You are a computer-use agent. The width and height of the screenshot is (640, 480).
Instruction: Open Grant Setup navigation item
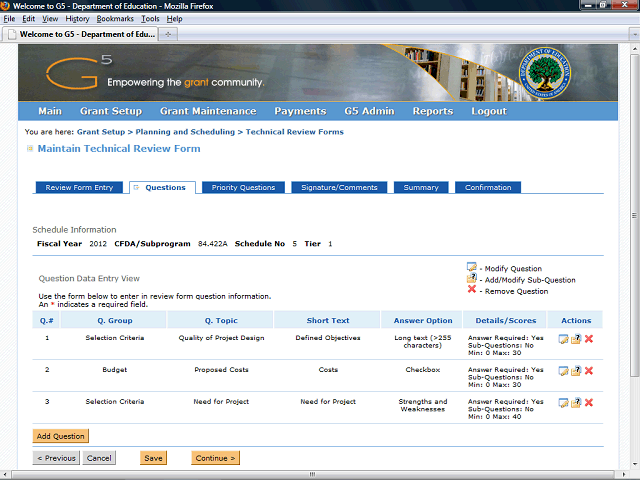point(111,111)
